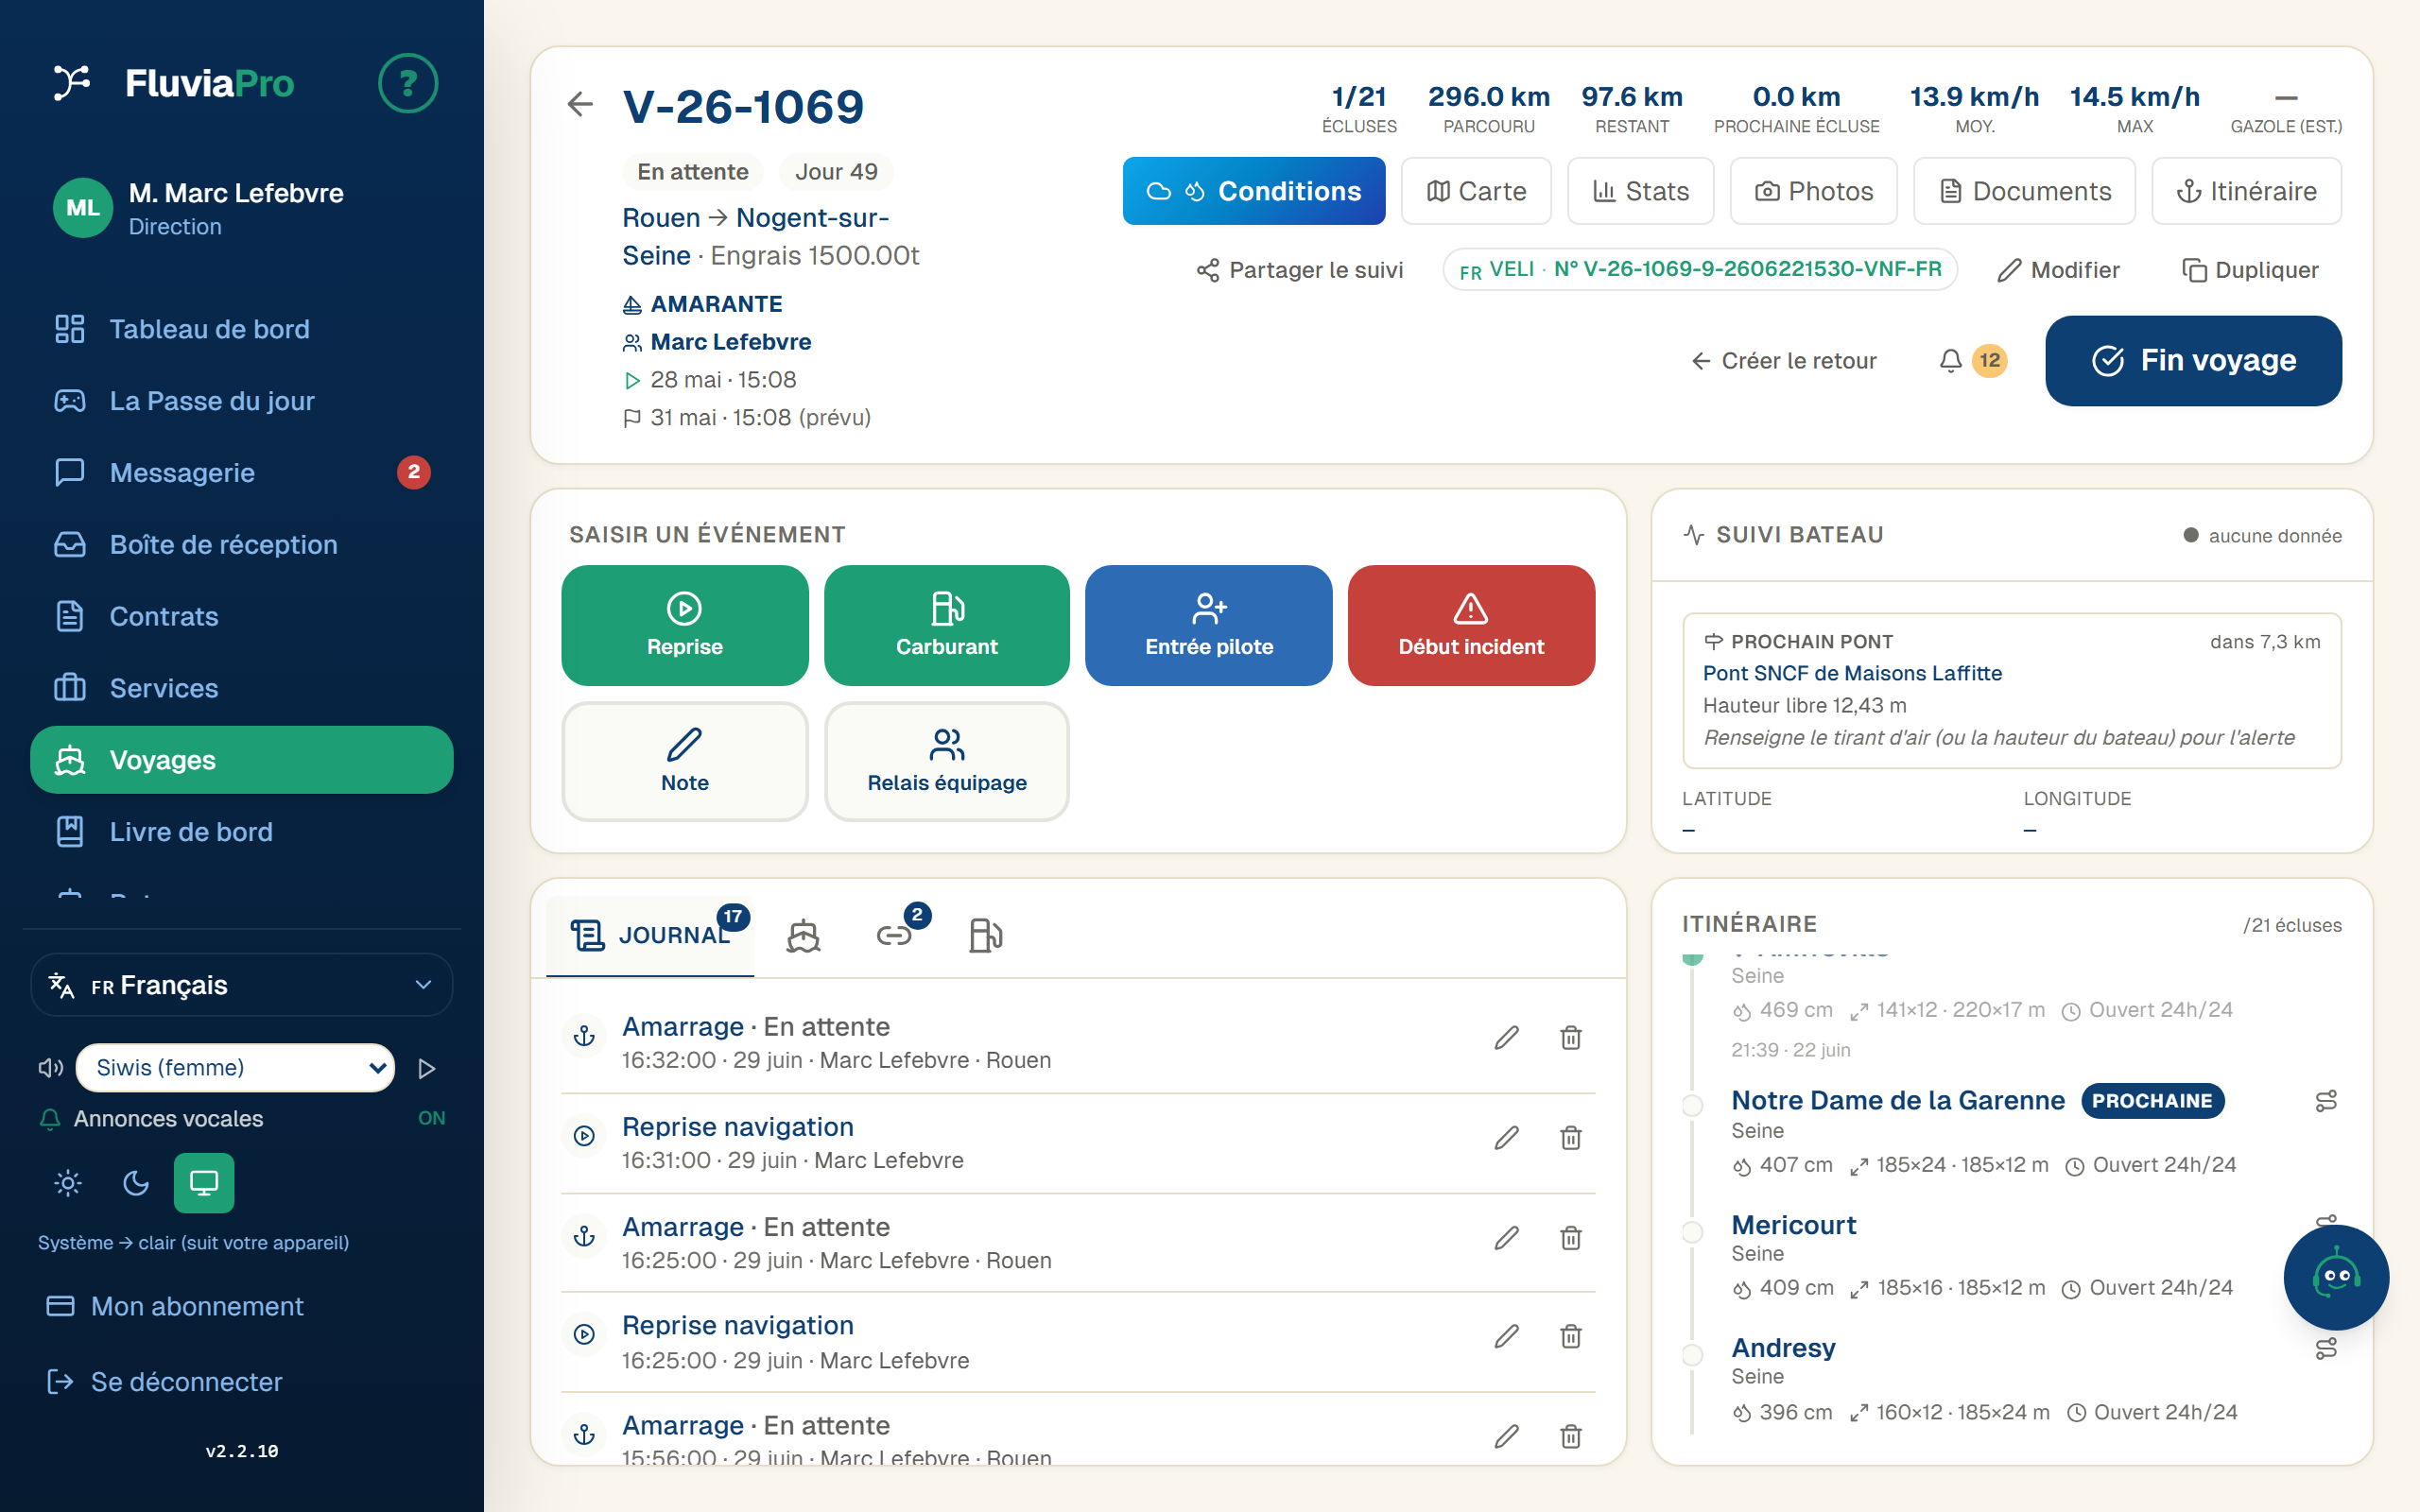Switch to the boat tab in journal panel

pyautogui.click(x=803, y=935)
